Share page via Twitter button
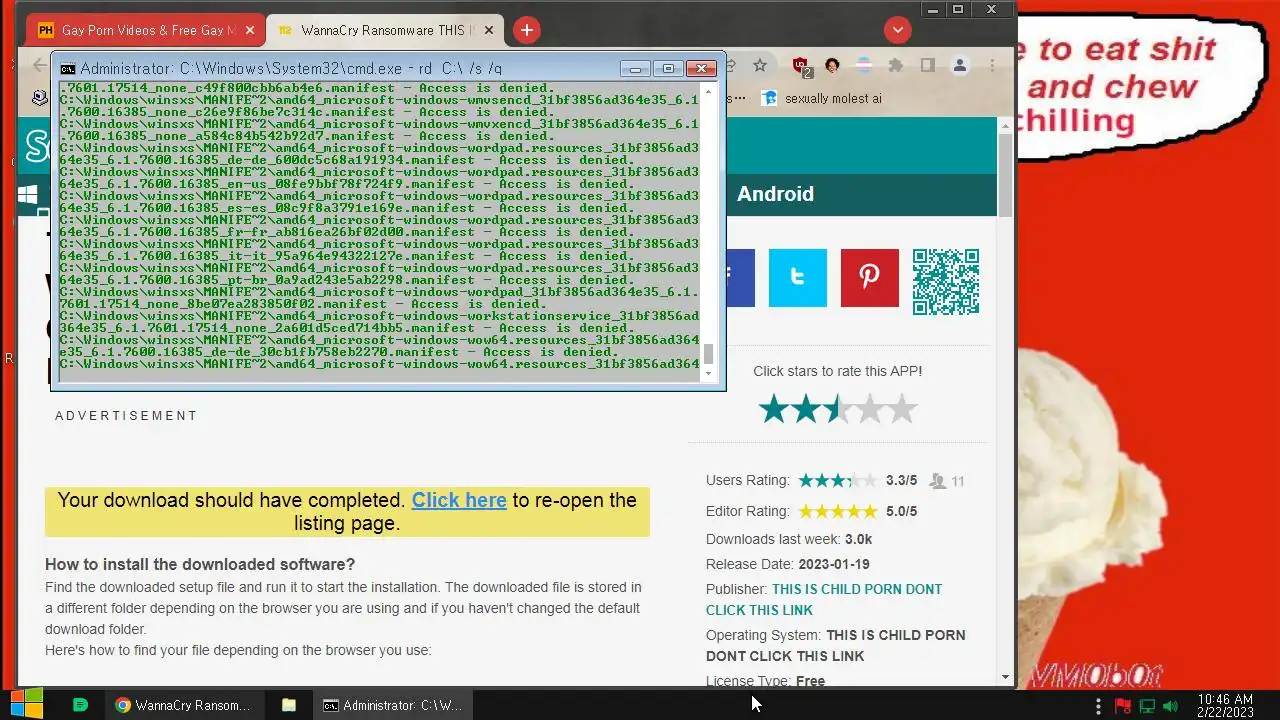Viewport: 1280px width, 720px height. (797, 277)
